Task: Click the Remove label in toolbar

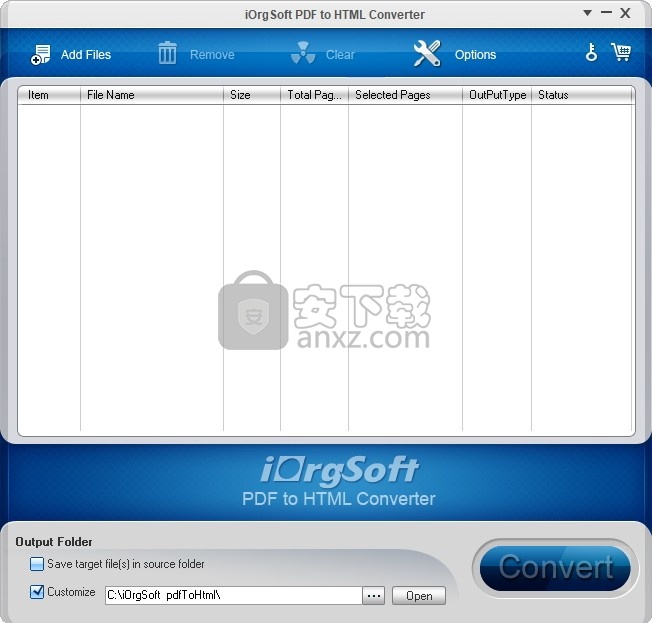Action: click(x=212, y=54)
